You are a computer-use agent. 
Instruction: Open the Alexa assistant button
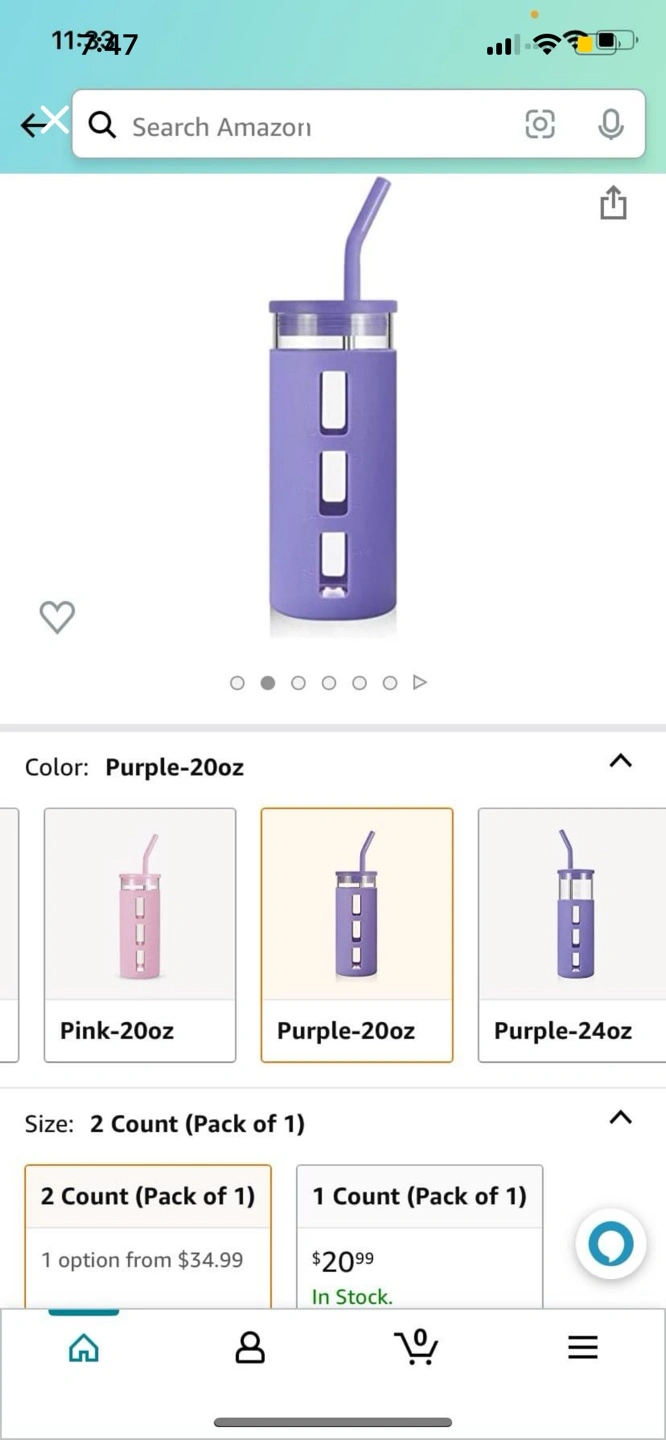tap(611, 1245)
